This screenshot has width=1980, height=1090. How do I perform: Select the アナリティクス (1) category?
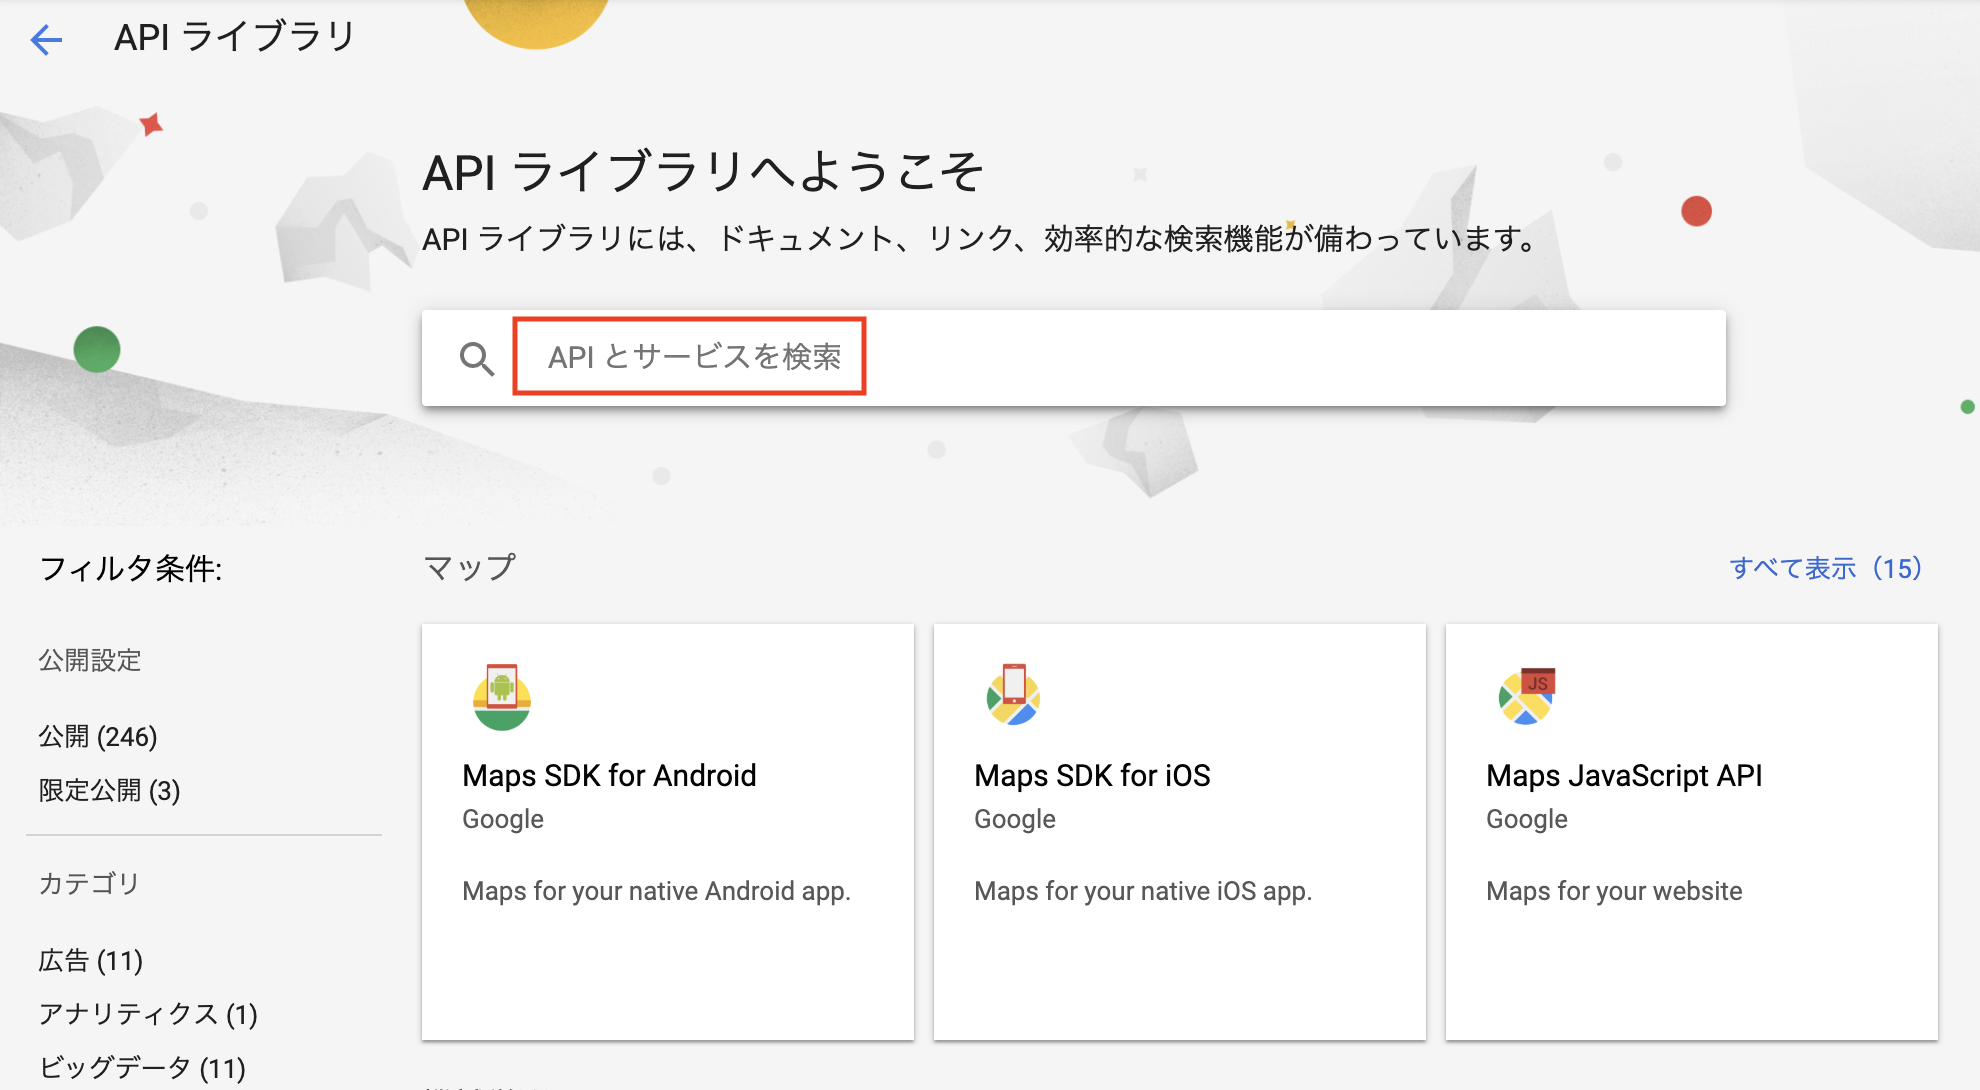click(x=148, y=1015)
